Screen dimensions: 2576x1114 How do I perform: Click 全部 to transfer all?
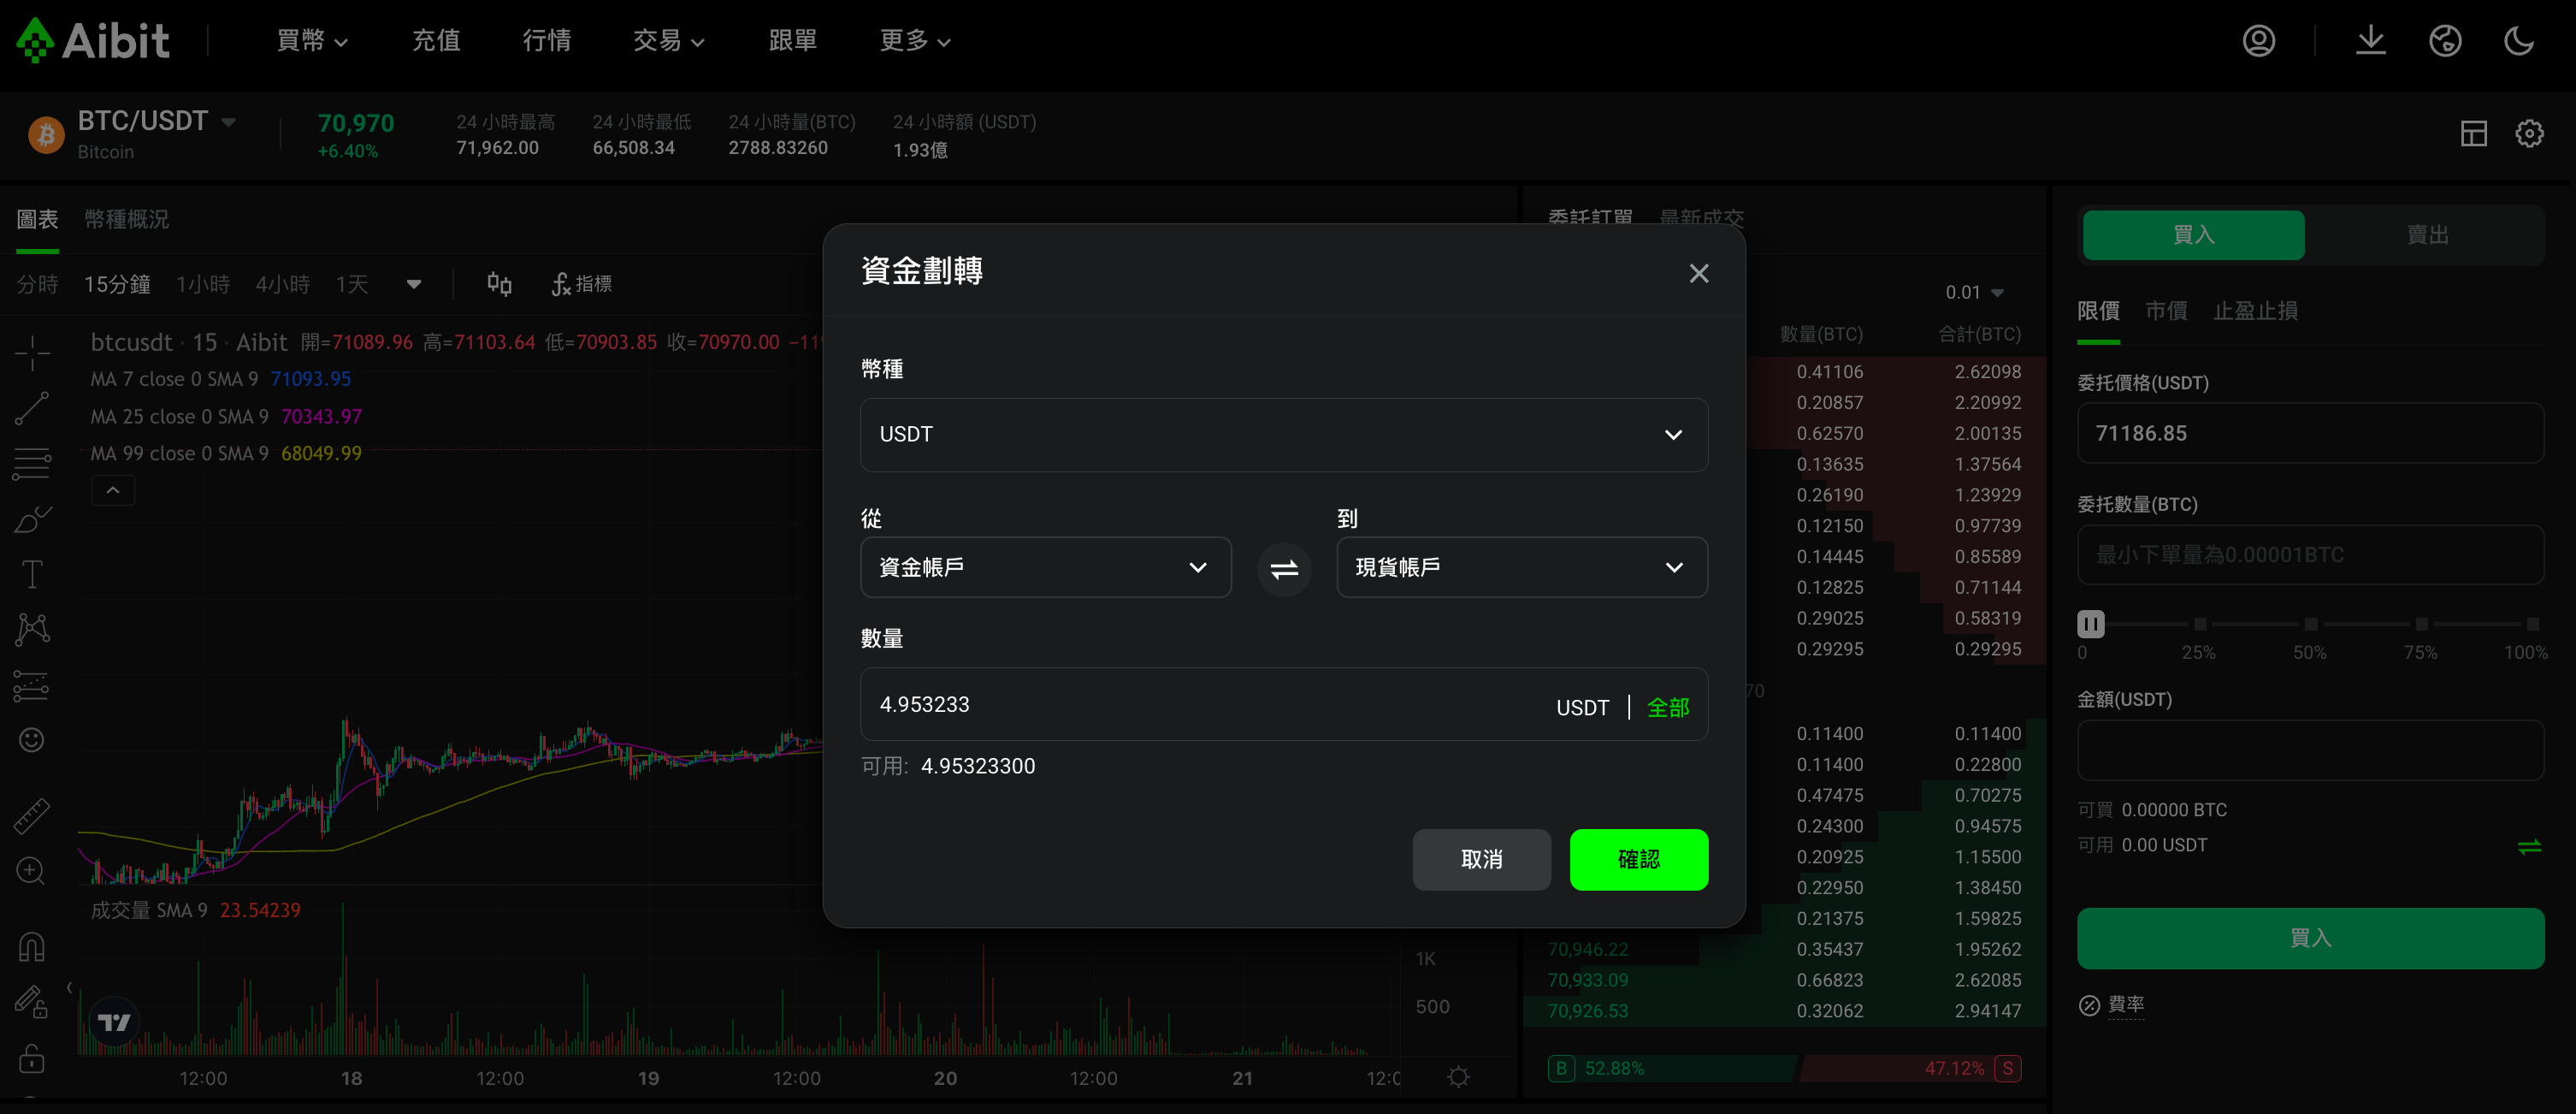point(1668,708)
